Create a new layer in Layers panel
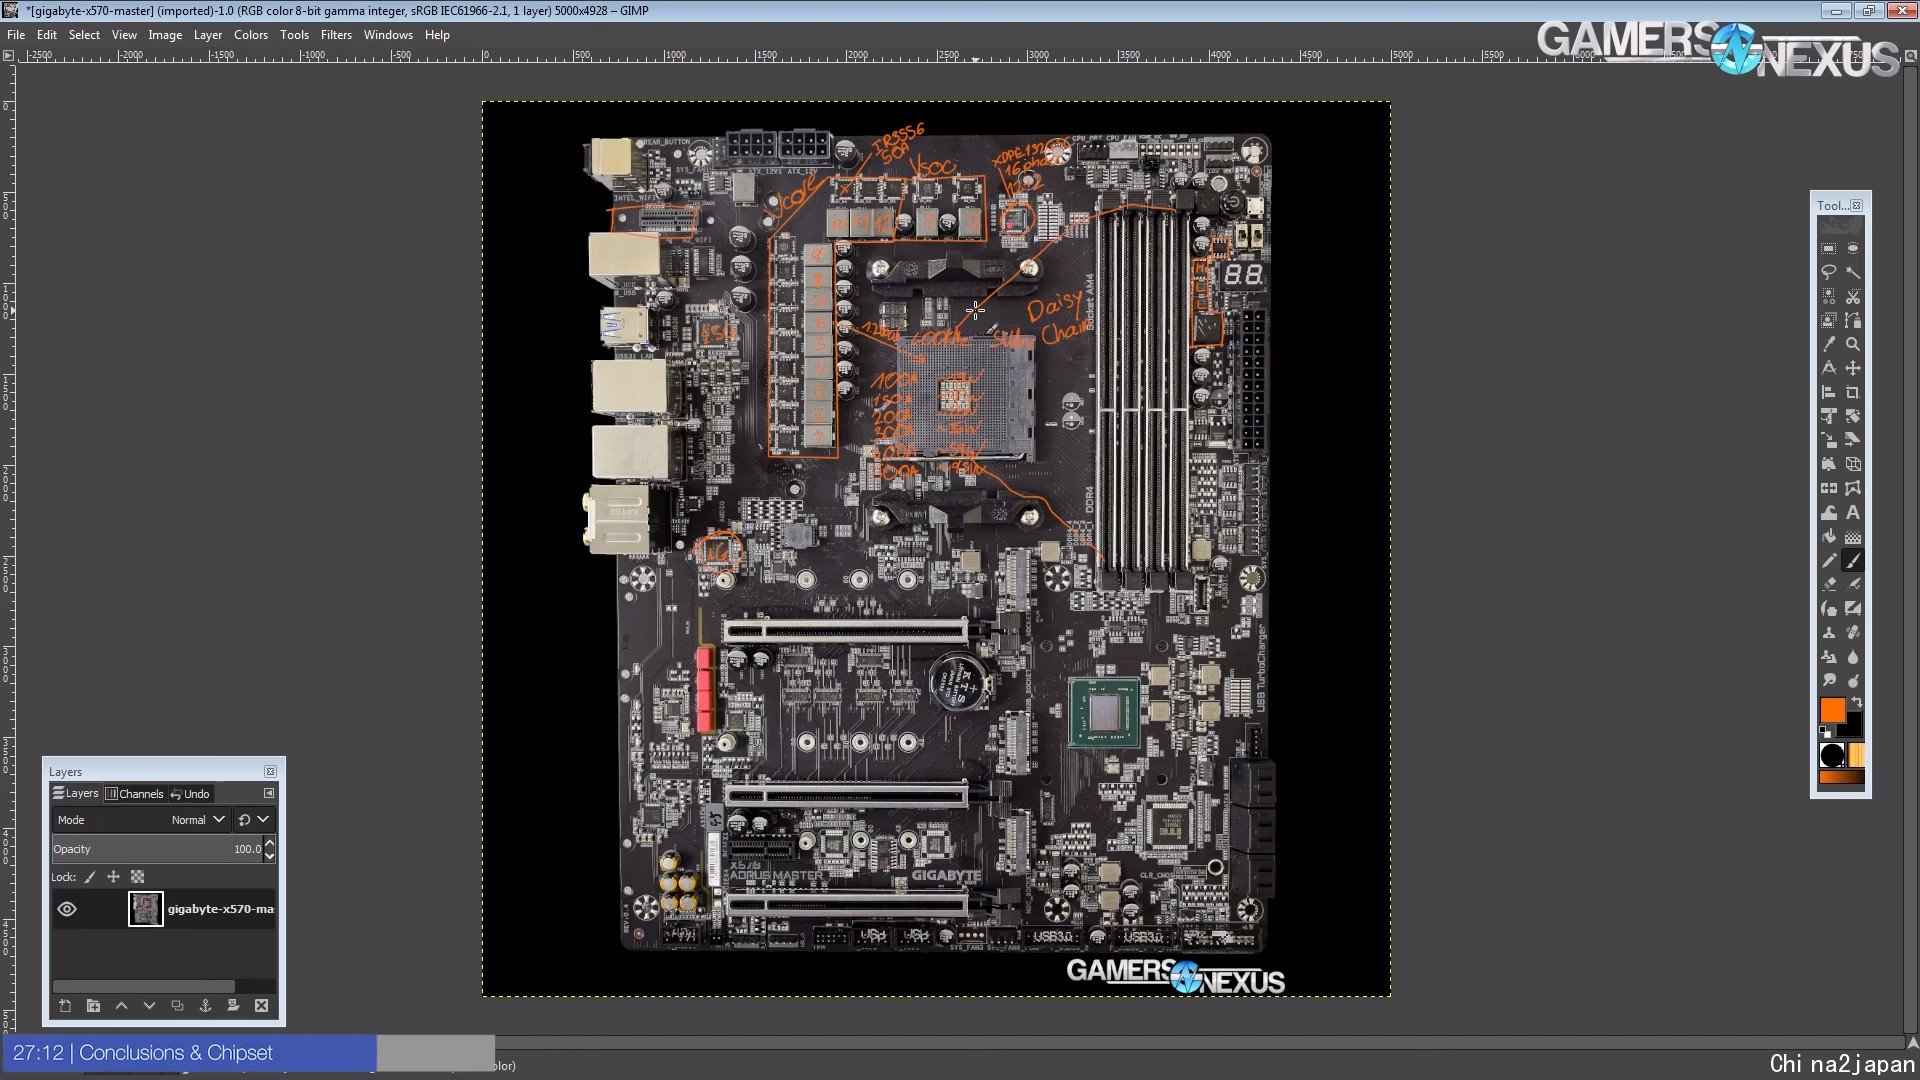 tap(65, 1006)
